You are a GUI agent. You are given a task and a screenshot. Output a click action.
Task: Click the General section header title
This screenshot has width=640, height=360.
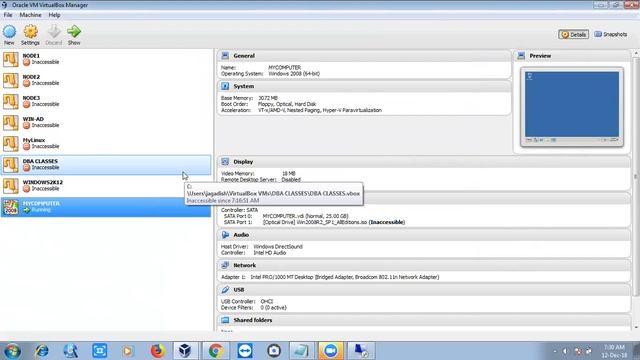pos(244,56)
